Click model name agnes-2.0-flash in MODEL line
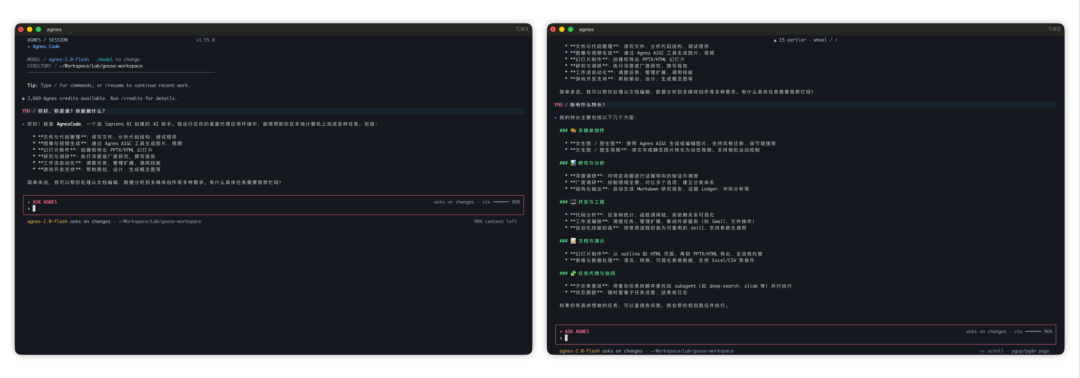The width and height of the screenshot is (1080, 378). (x=69, y=59)
